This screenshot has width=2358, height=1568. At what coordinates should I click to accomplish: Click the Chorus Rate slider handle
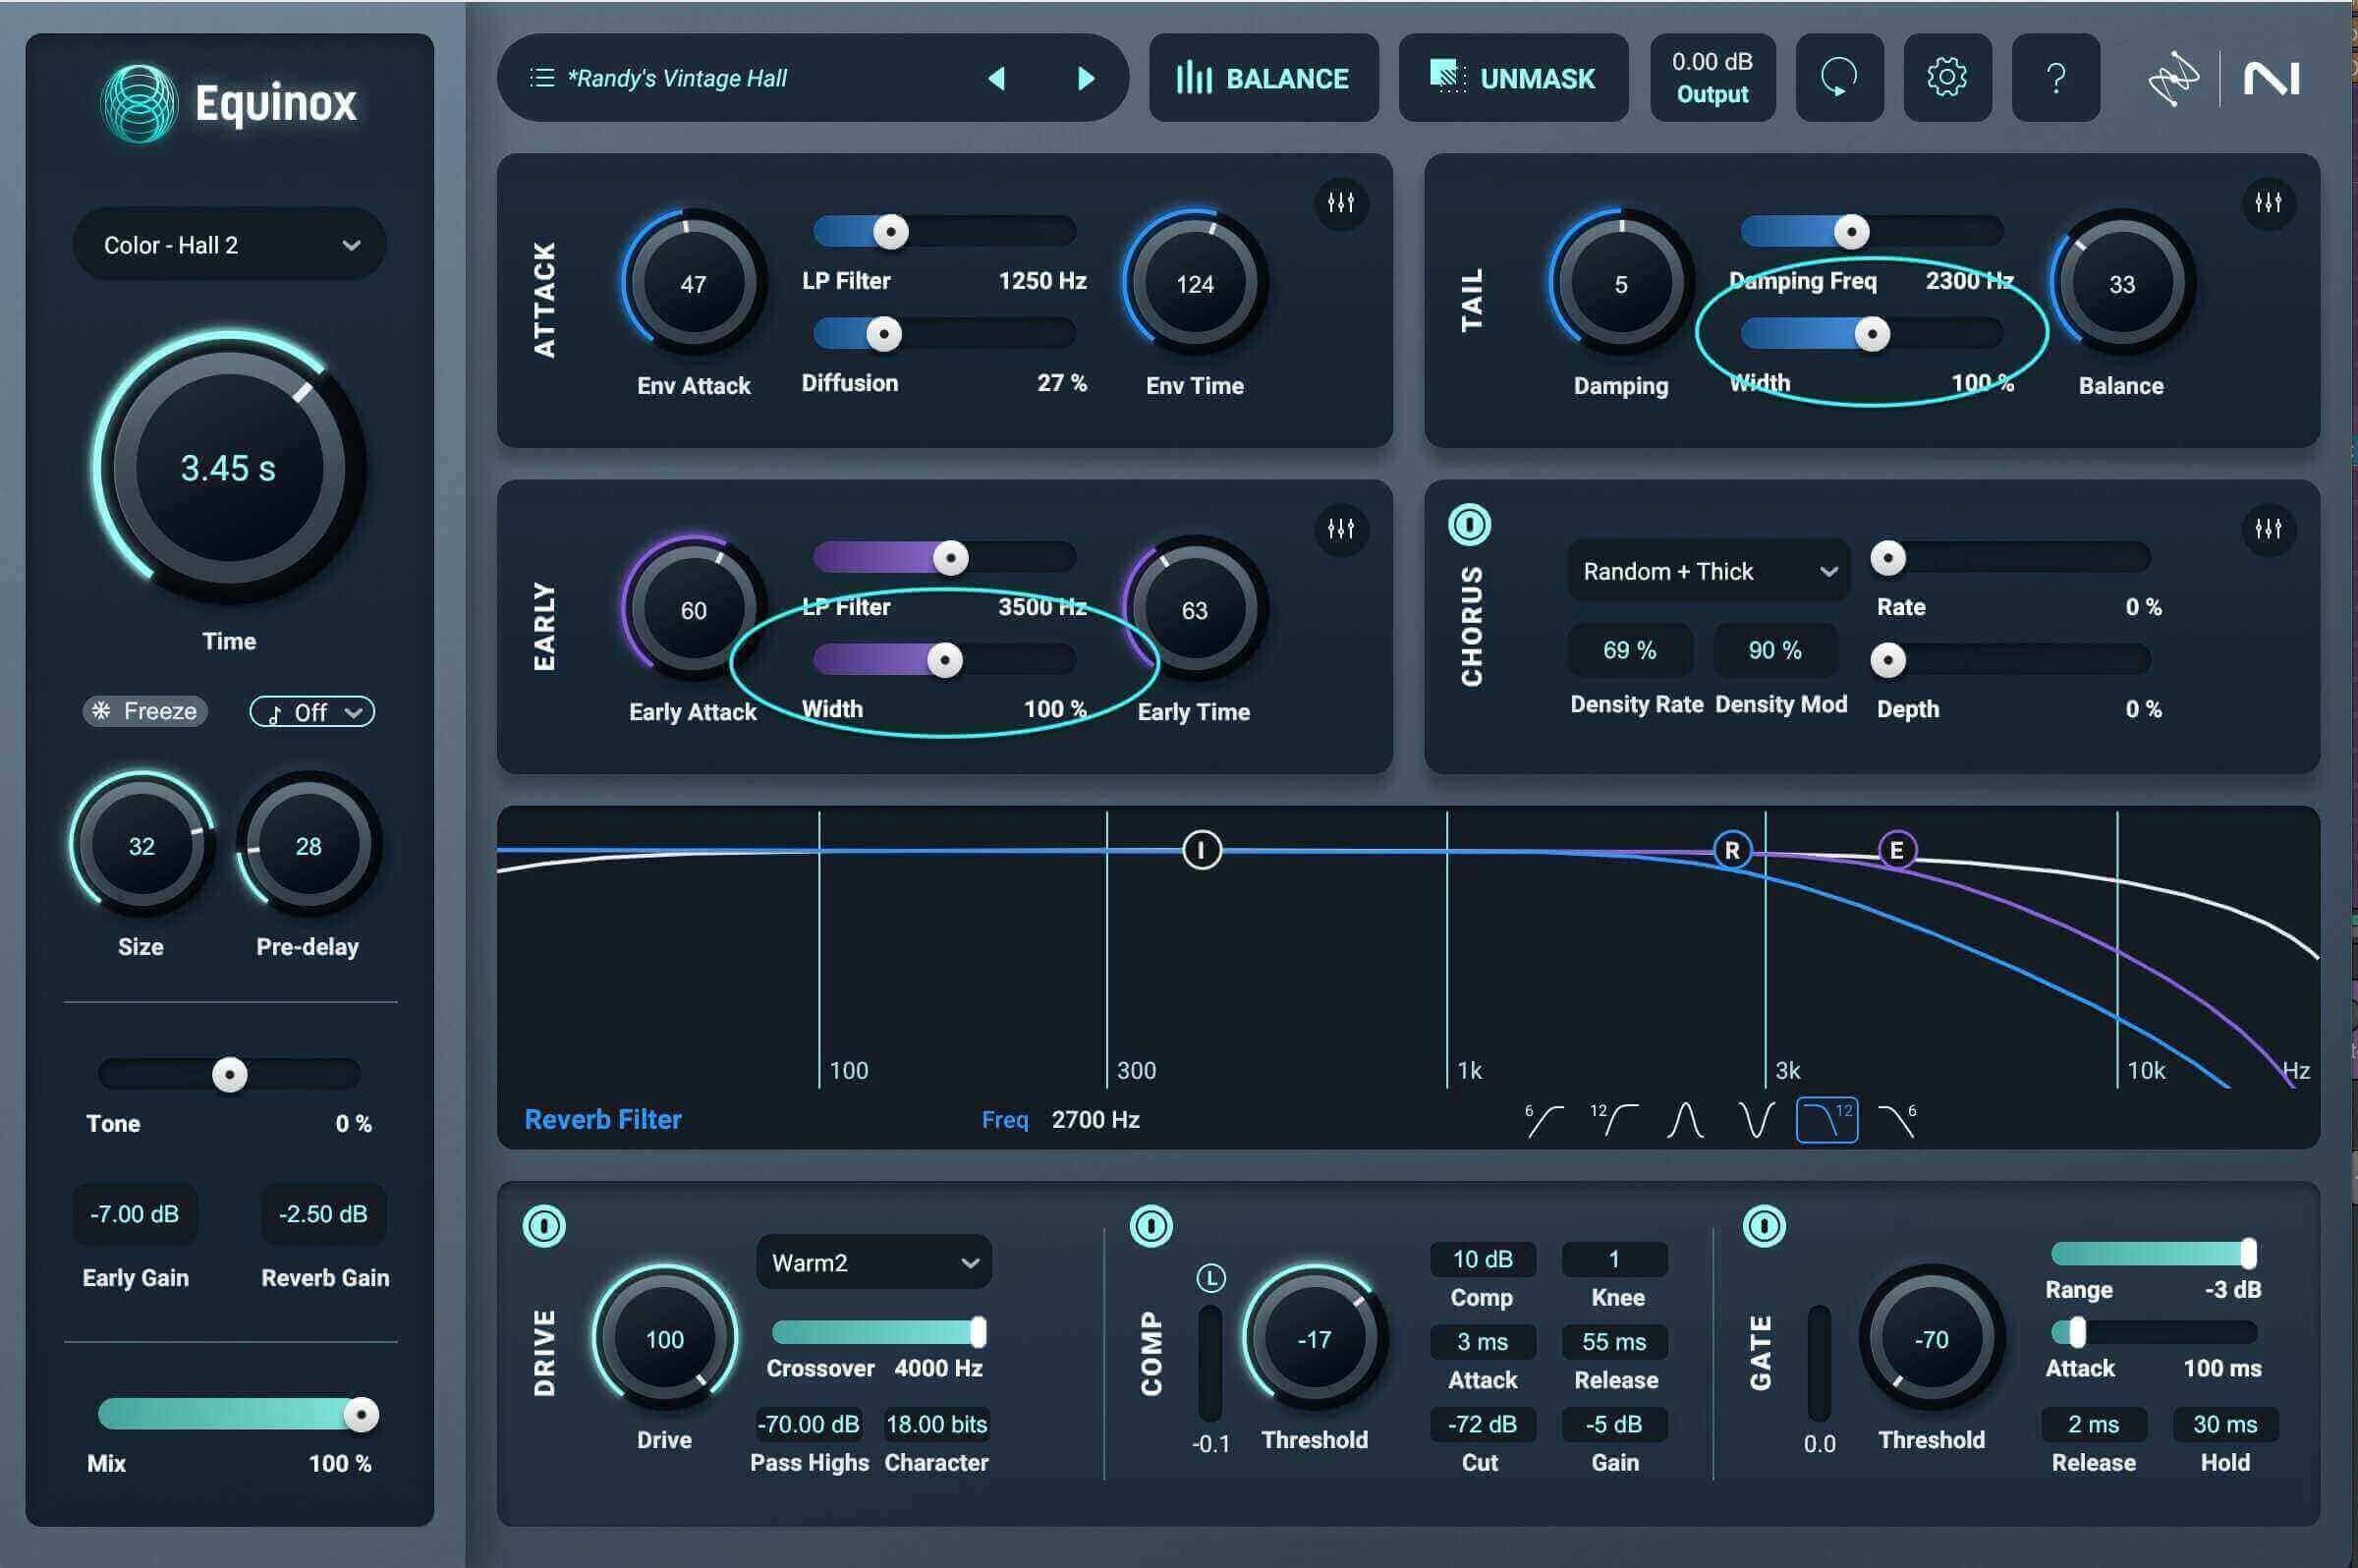(1888, 558)
